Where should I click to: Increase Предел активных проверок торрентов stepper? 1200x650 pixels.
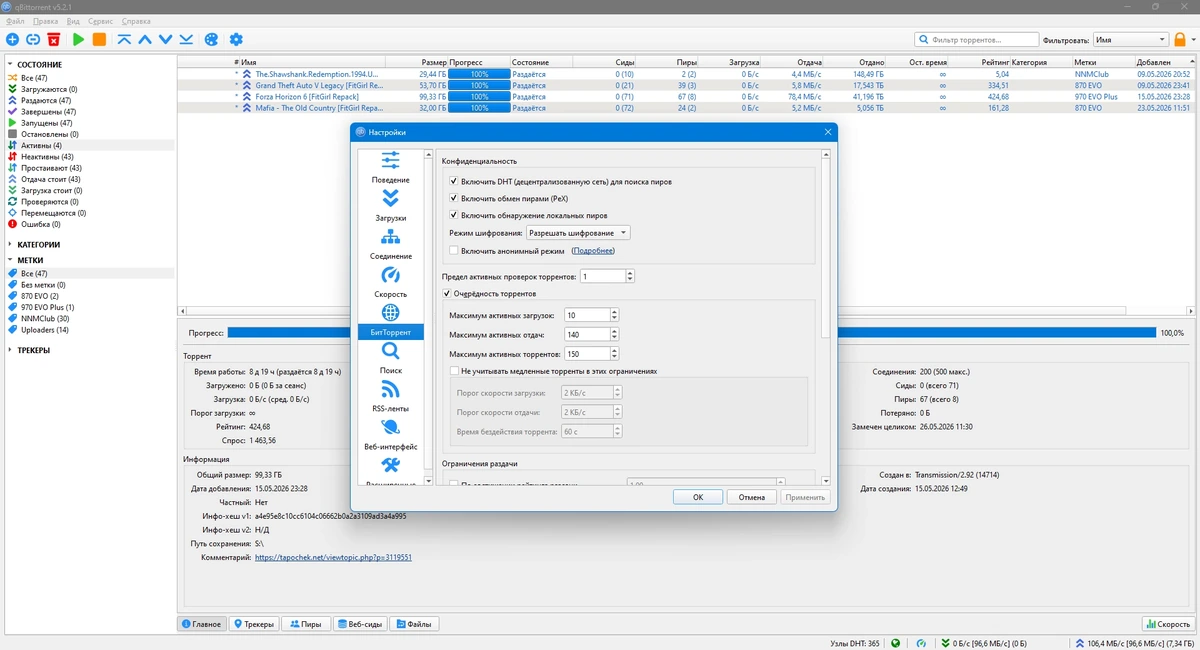click(630, 273)
